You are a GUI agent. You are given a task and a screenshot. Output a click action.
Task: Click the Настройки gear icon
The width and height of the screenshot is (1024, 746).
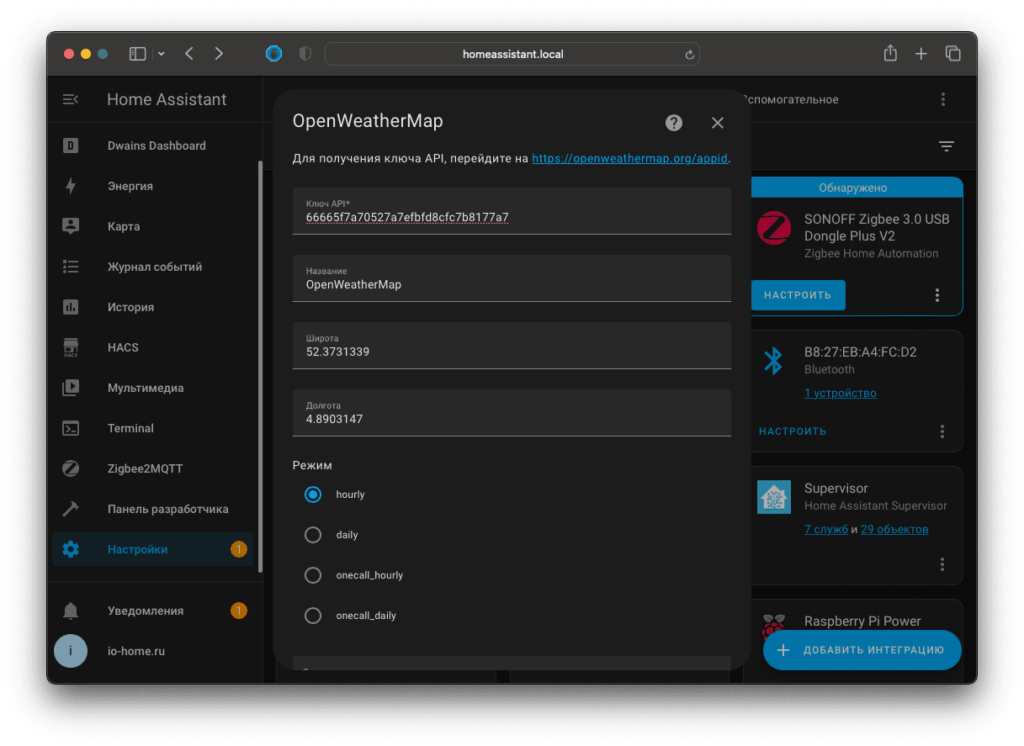(x=71, y=549)
